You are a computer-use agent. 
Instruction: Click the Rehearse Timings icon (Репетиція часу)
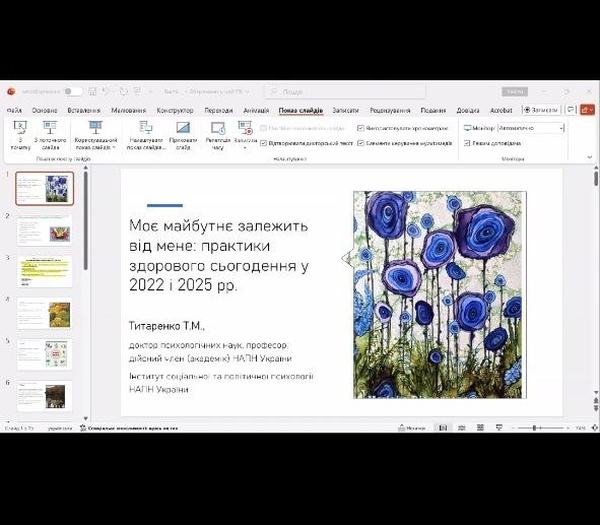[x=218, y=128]
